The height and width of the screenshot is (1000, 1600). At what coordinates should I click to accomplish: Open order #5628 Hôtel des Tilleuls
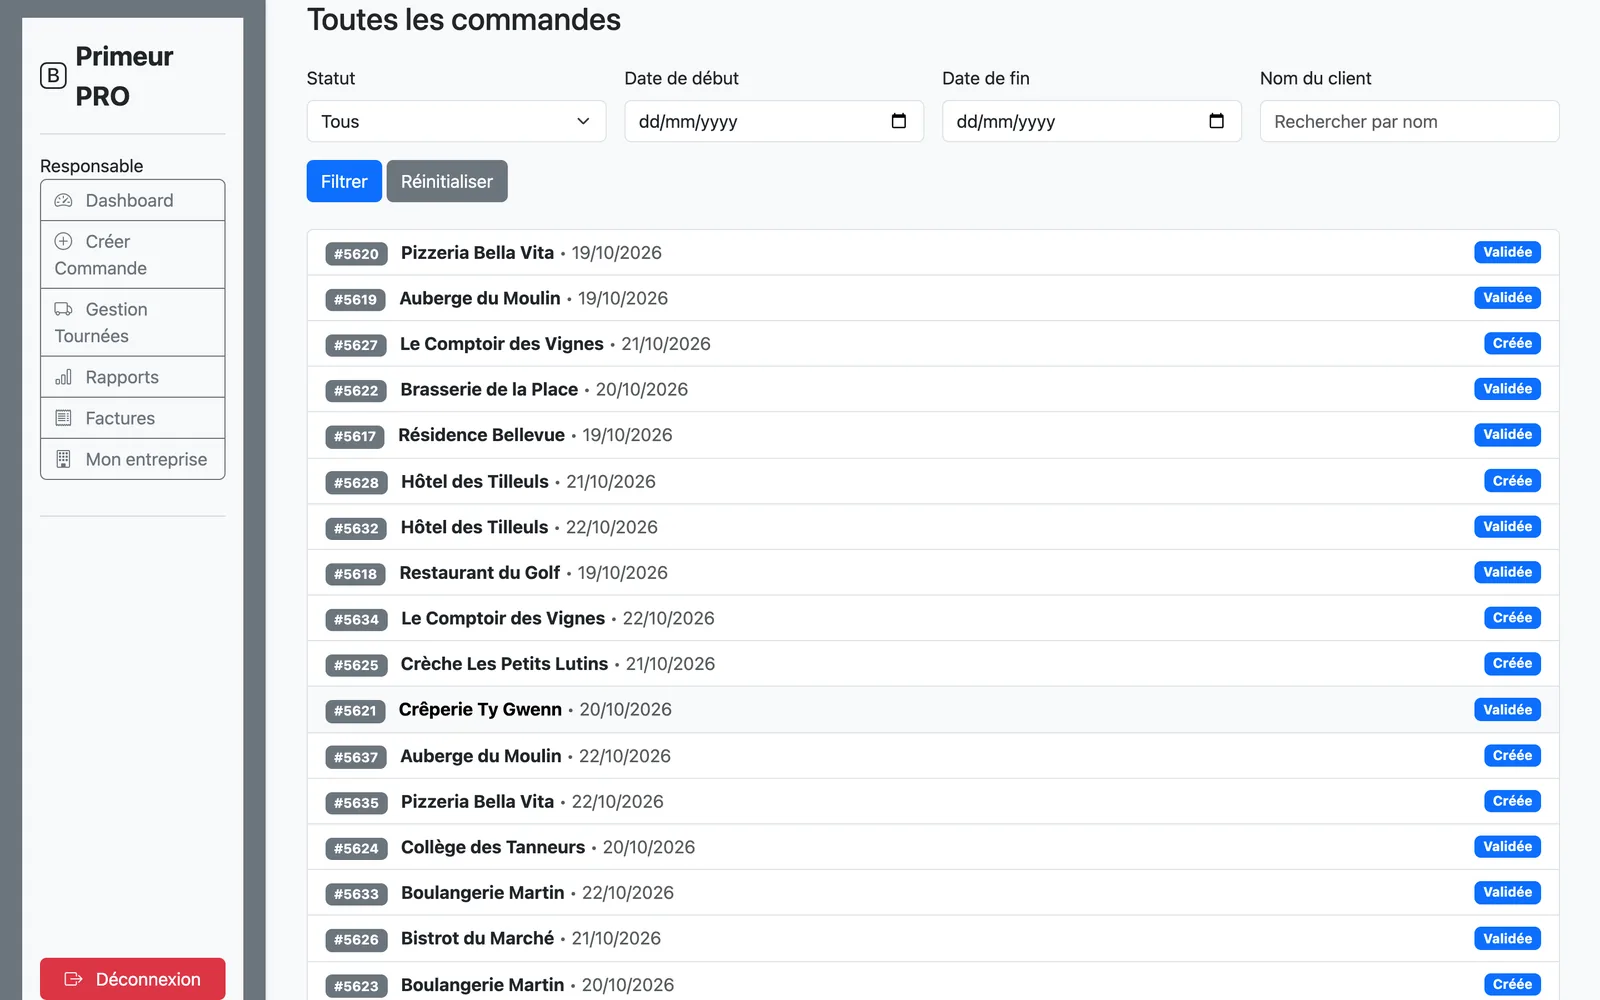pyautogui.click(x=933, y=481)
